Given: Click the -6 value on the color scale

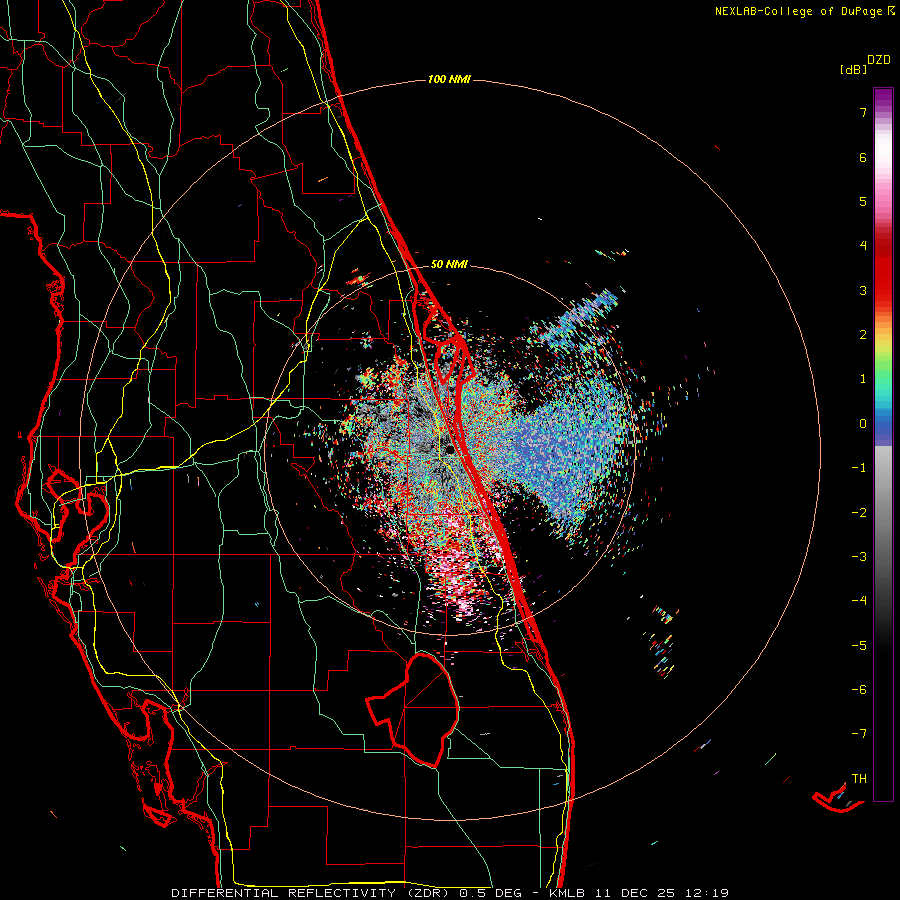Looking at the screenshot, I should point(859,690).
